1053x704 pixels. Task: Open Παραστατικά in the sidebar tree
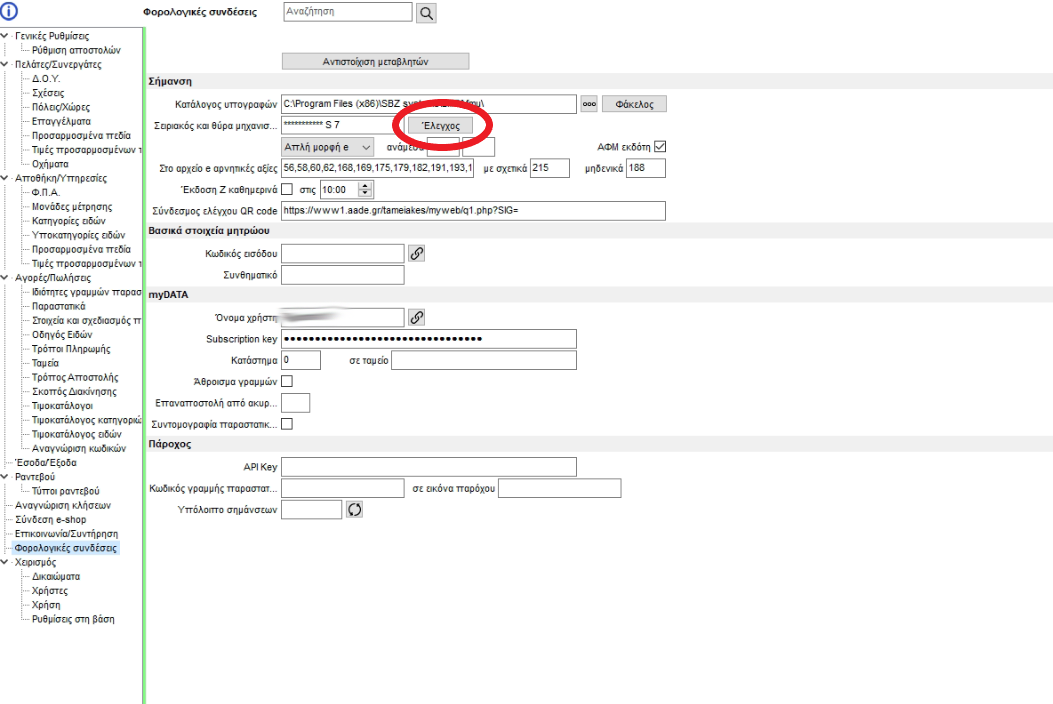coord(58,306)
